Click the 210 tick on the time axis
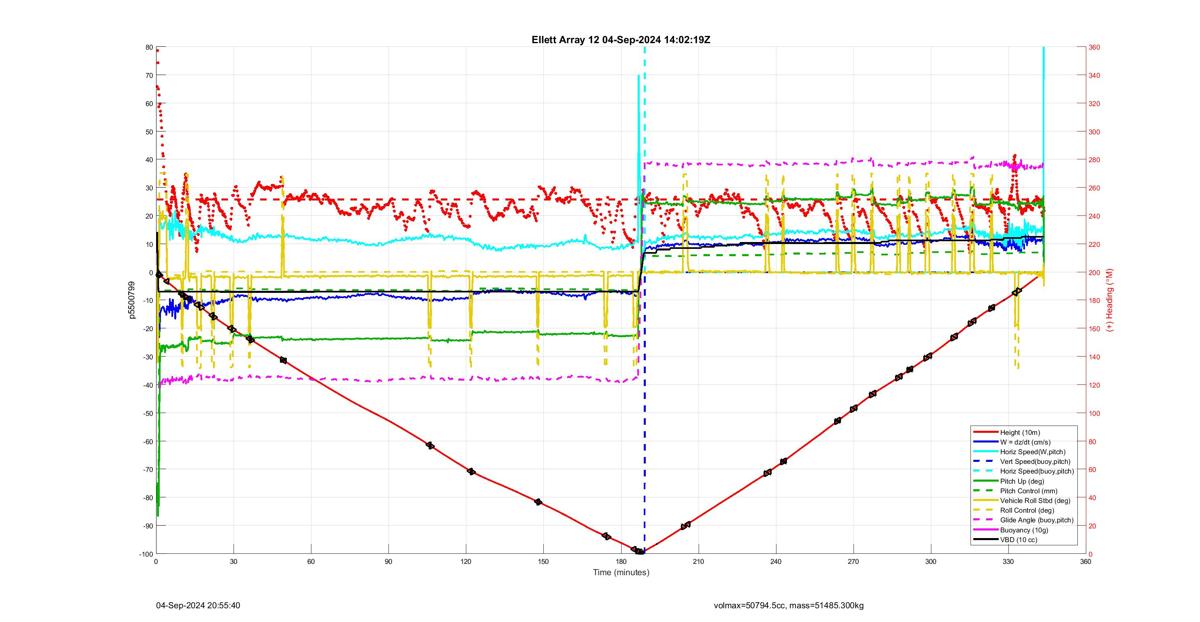Screen dimensions: 1200x622 698,562
